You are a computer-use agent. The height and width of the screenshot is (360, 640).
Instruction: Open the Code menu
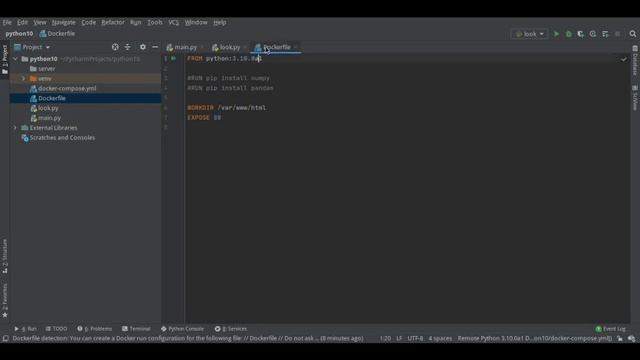coord(88,22)
